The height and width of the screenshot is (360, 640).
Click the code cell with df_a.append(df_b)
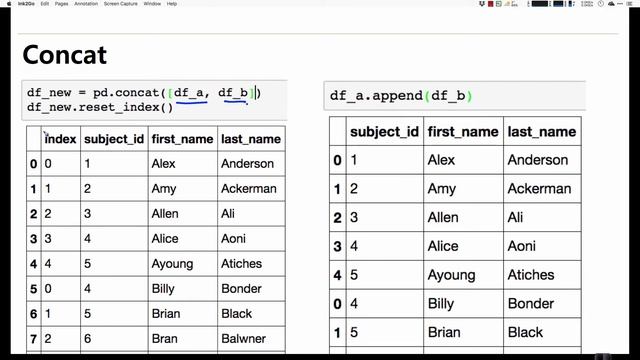pyautogui.click(x=455, y=96)
